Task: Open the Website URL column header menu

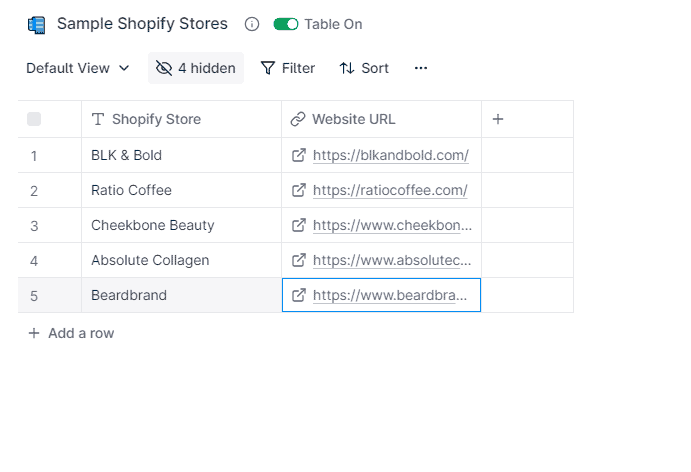Action: pyautogui.click(x=381, y=119)
